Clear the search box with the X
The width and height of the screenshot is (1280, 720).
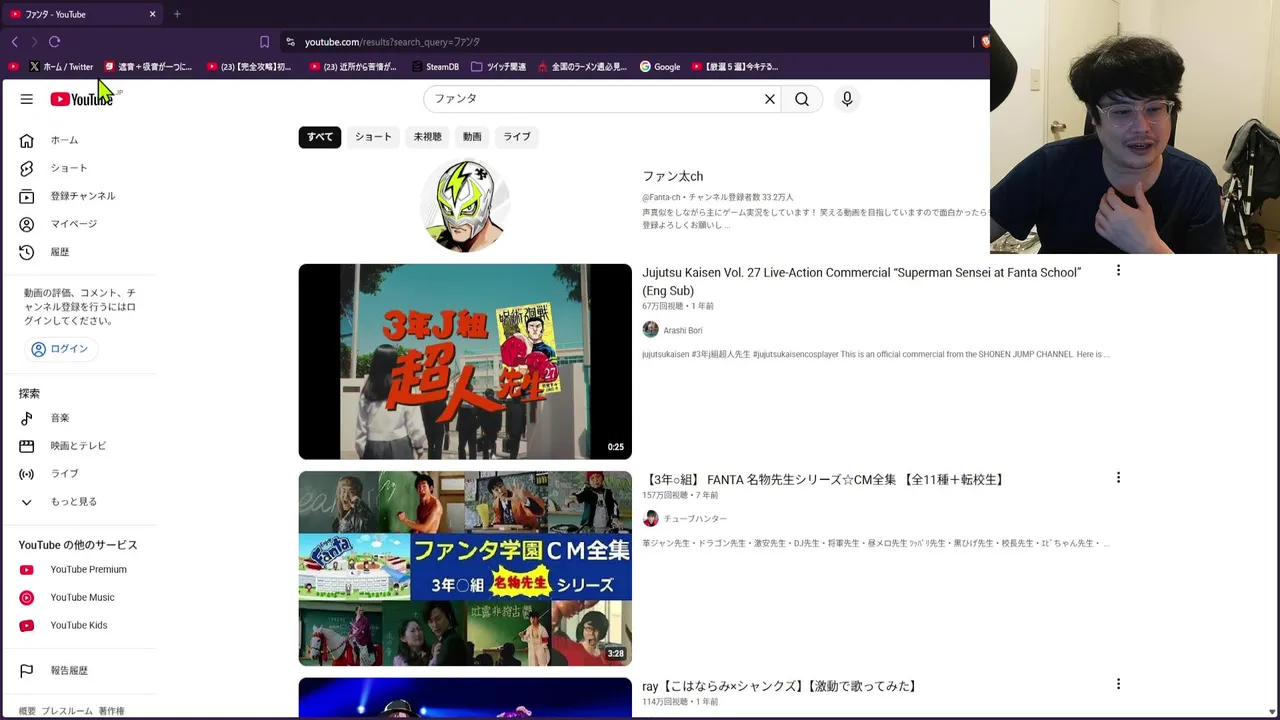point(770,99)
